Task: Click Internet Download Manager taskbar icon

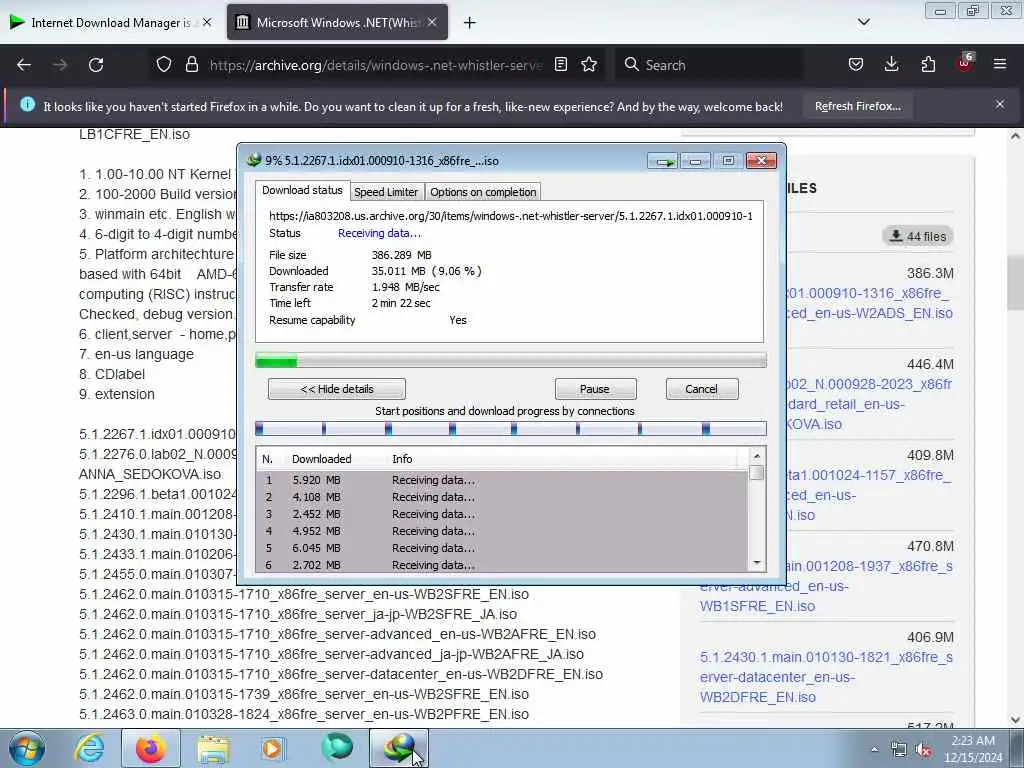Action: pos(399,748)
